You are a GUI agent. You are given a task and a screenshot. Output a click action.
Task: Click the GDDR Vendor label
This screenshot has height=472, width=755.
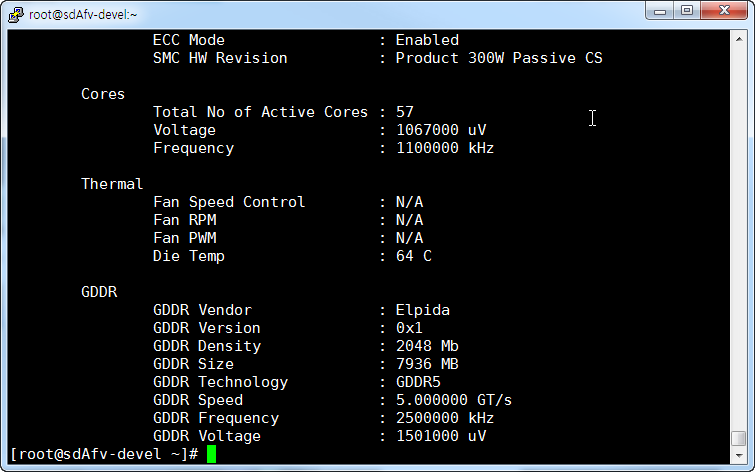pos(202,310)
